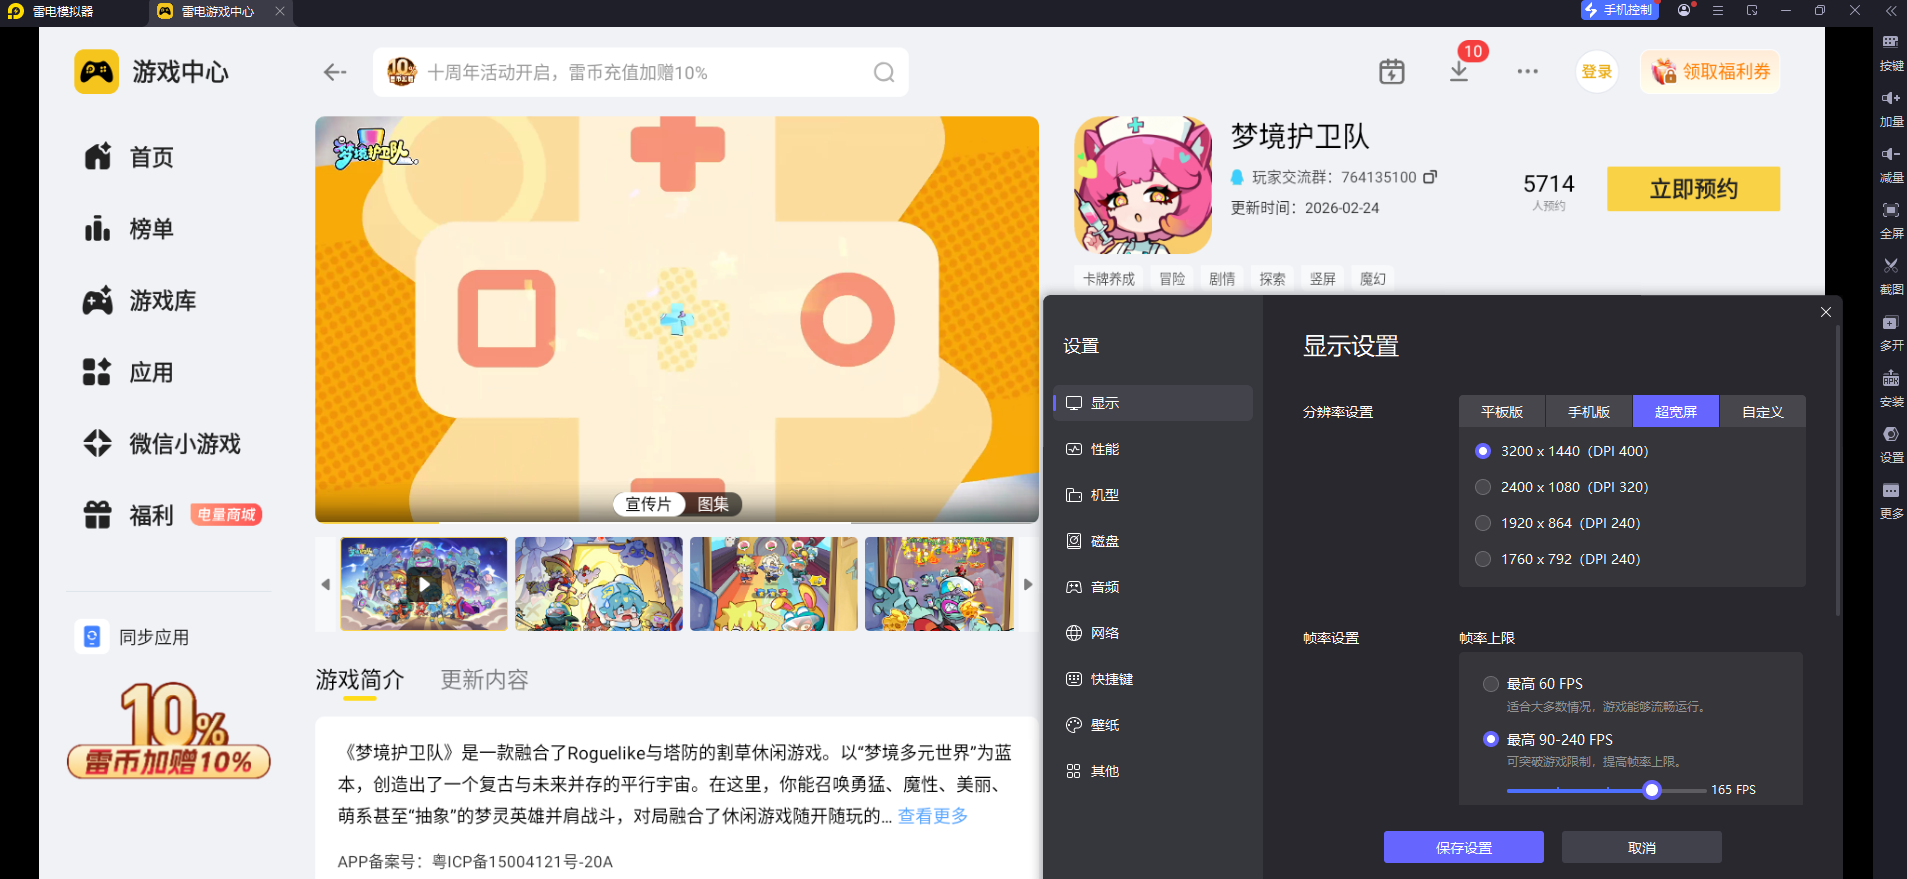Open 壁纸 wallpaper settings
The image size is (1907, 879).
[x=1153, y=725]
